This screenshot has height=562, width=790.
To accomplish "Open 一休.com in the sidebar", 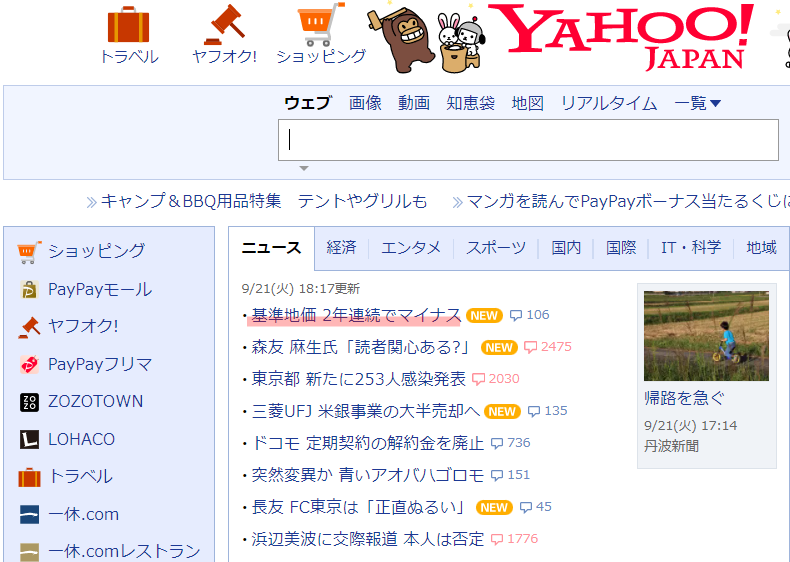I will (x=83, y=514).
